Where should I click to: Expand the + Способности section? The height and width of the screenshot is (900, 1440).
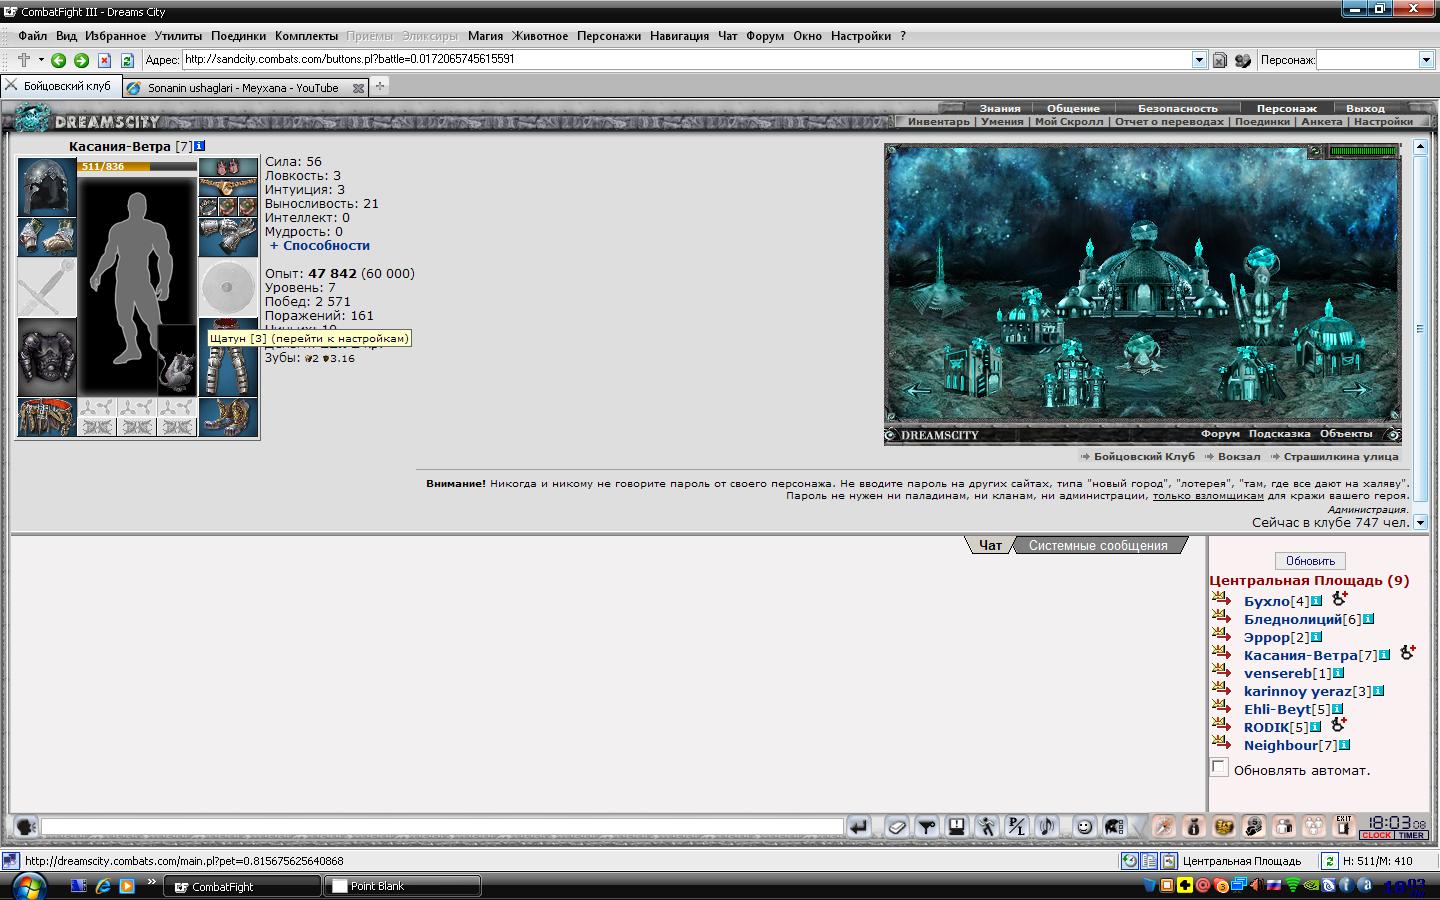tap(320, 245)
